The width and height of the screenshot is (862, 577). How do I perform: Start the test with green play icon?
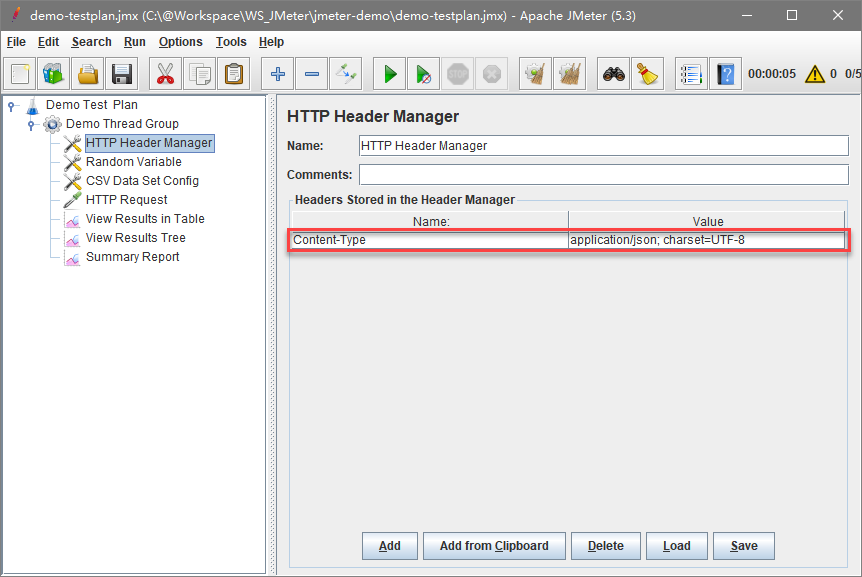(x=390, y=74)
